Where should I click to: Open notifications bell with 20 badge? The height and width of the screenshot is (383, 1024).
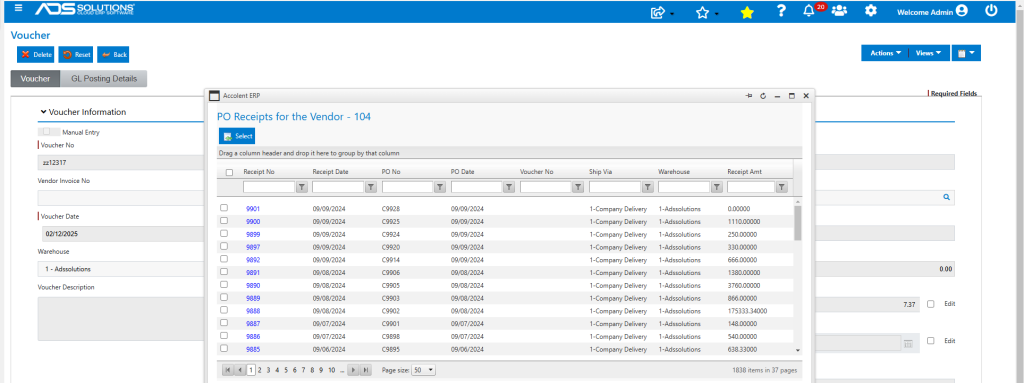[x=808, y=10]
